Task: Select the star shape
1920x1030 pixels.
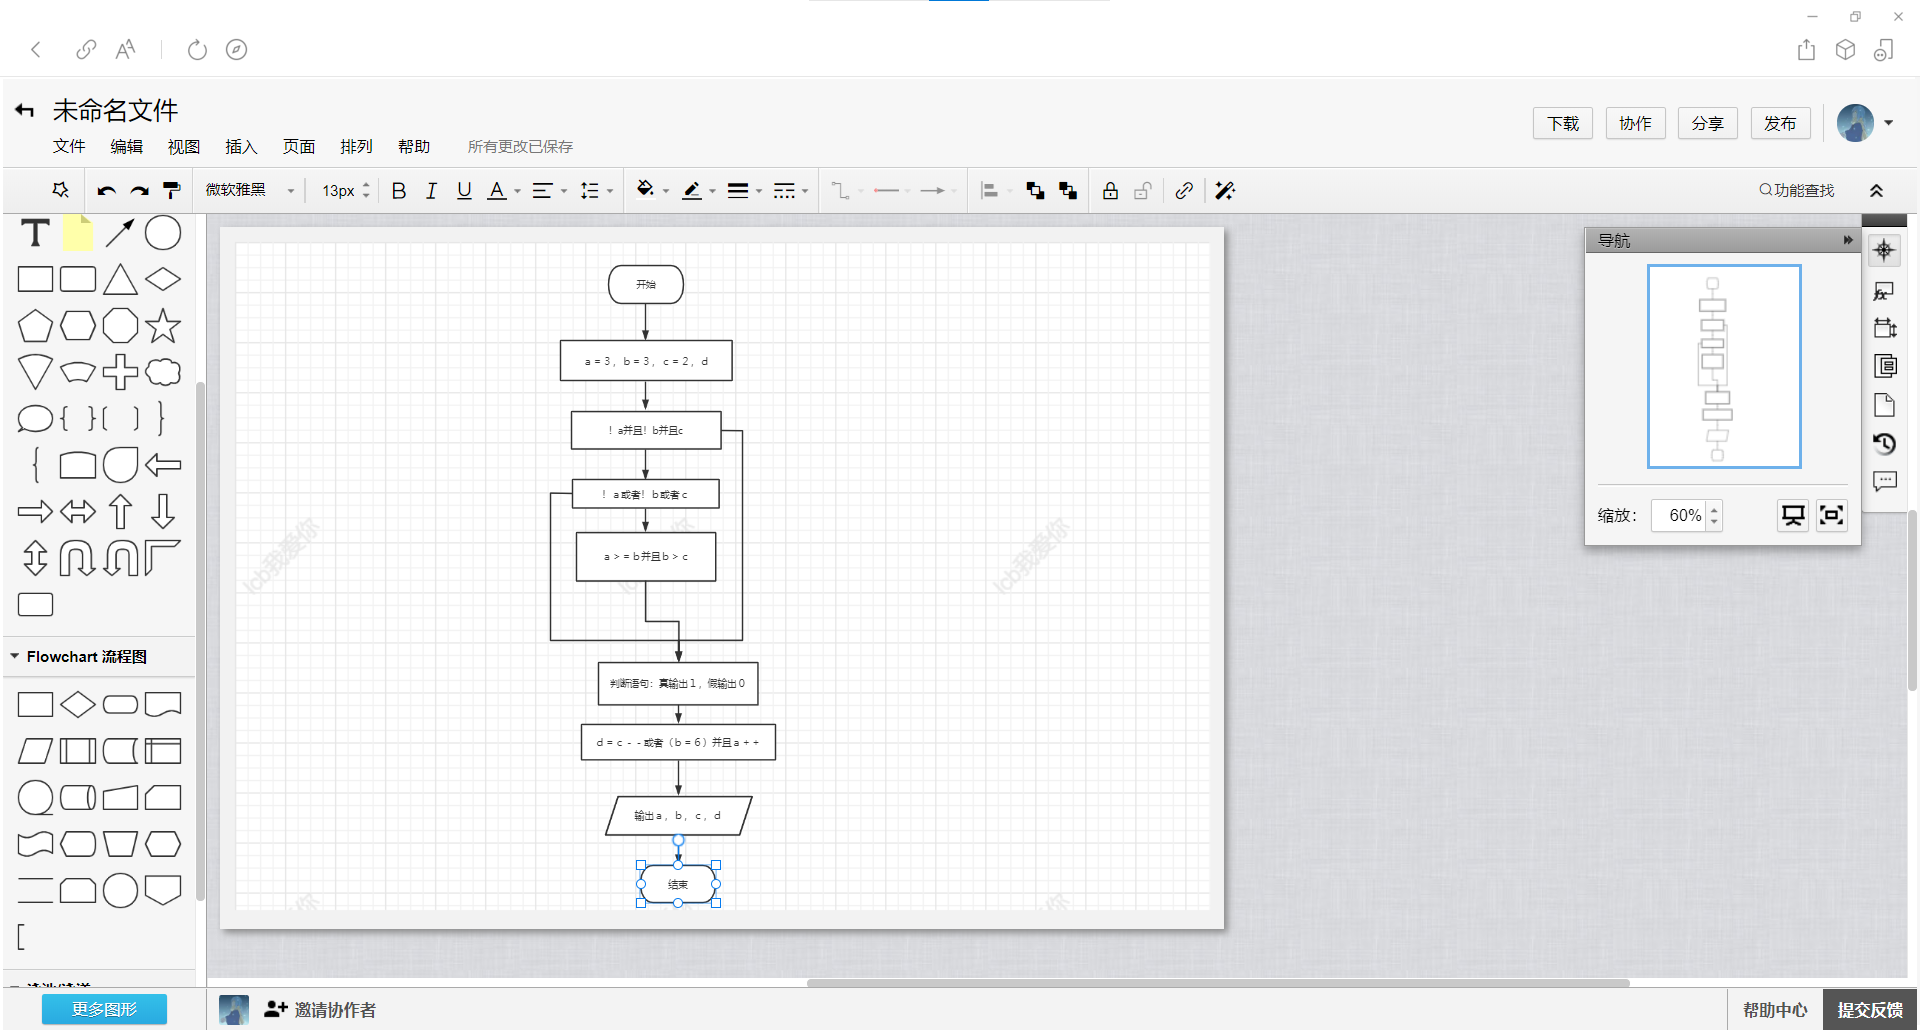Action: point(163,326)
